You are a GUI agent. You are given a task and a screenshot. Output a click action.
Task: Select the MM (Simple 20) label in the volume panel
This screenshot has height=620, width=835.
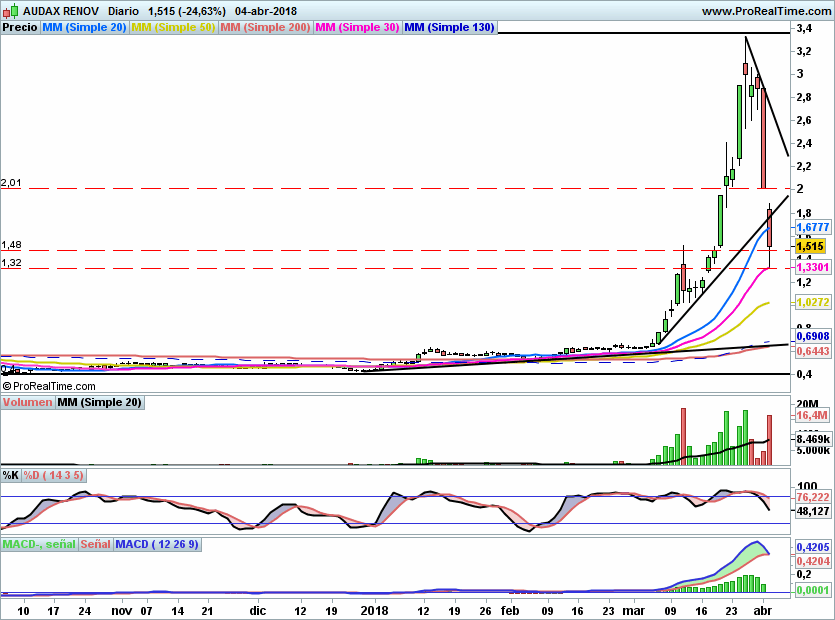[99, 403]
